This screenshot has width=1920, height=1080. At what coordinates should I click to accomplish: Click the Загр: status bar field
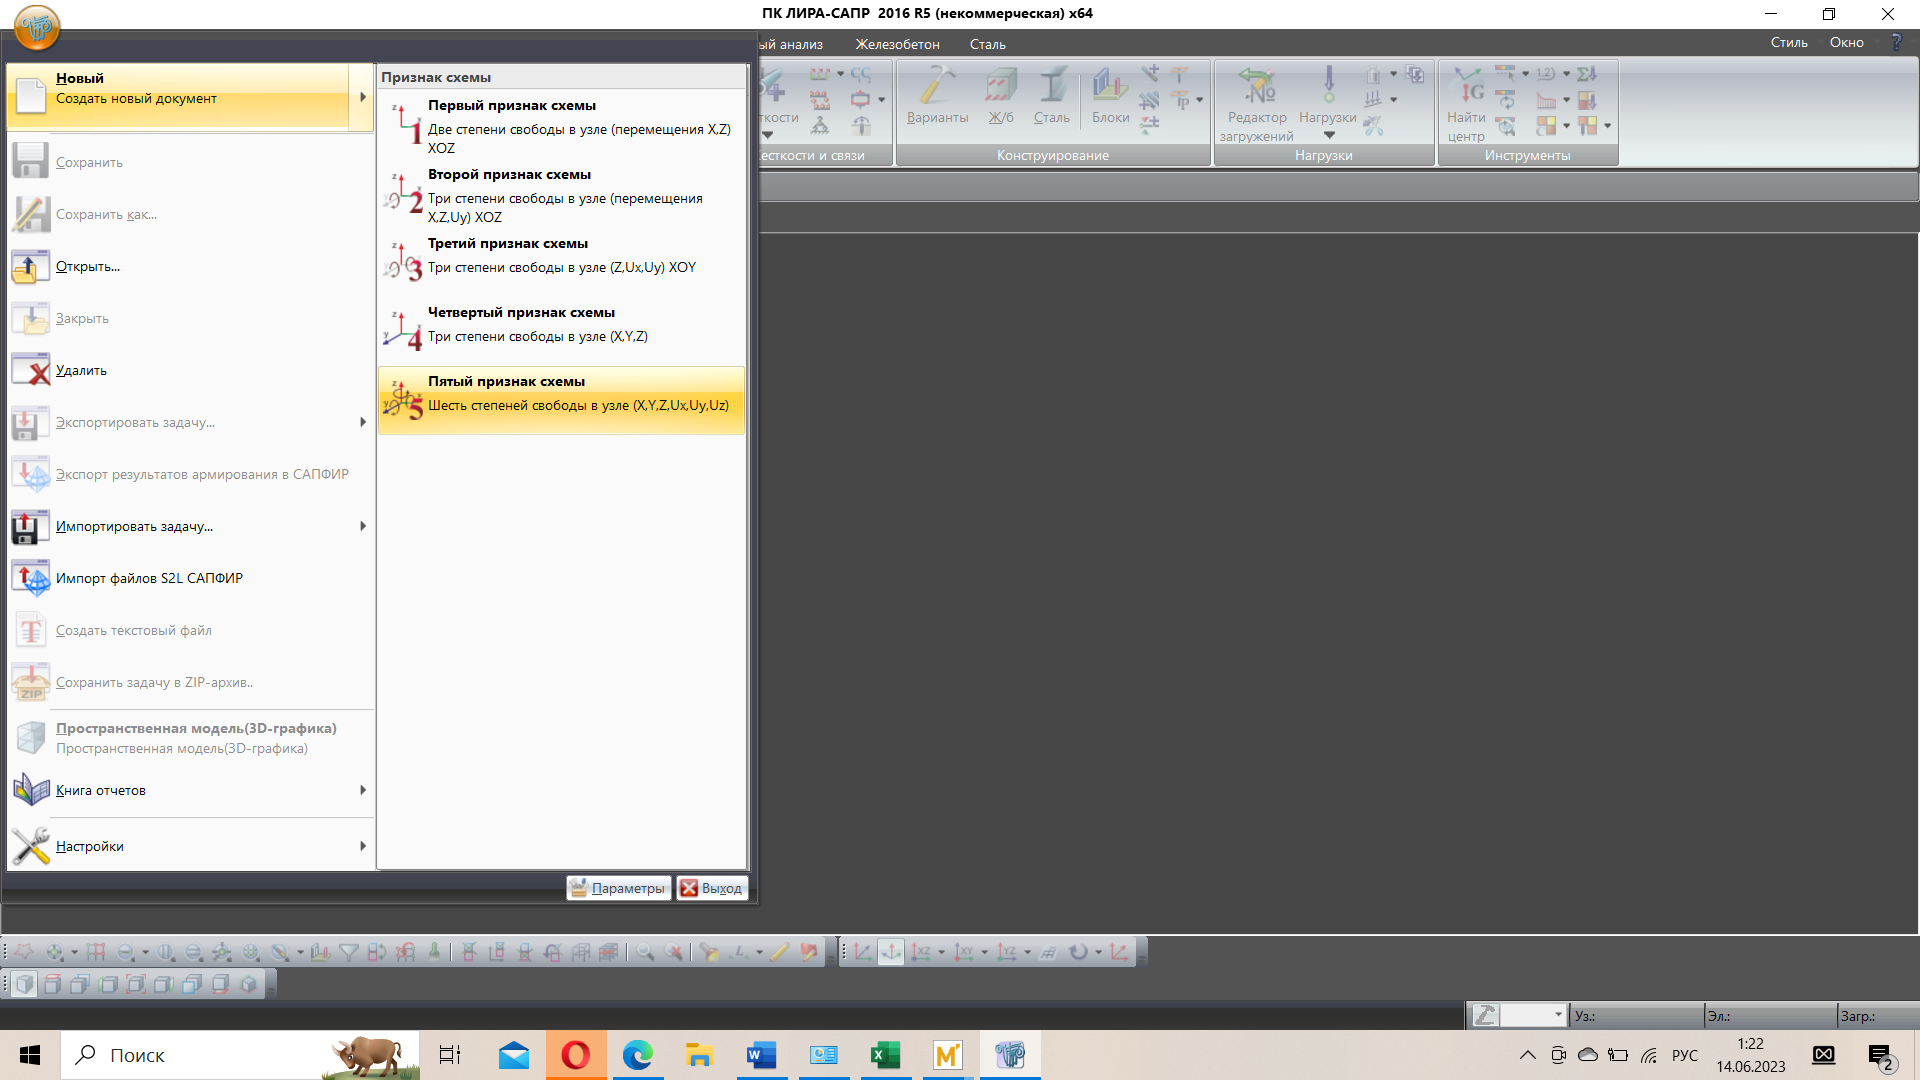pos(1878,1016)
